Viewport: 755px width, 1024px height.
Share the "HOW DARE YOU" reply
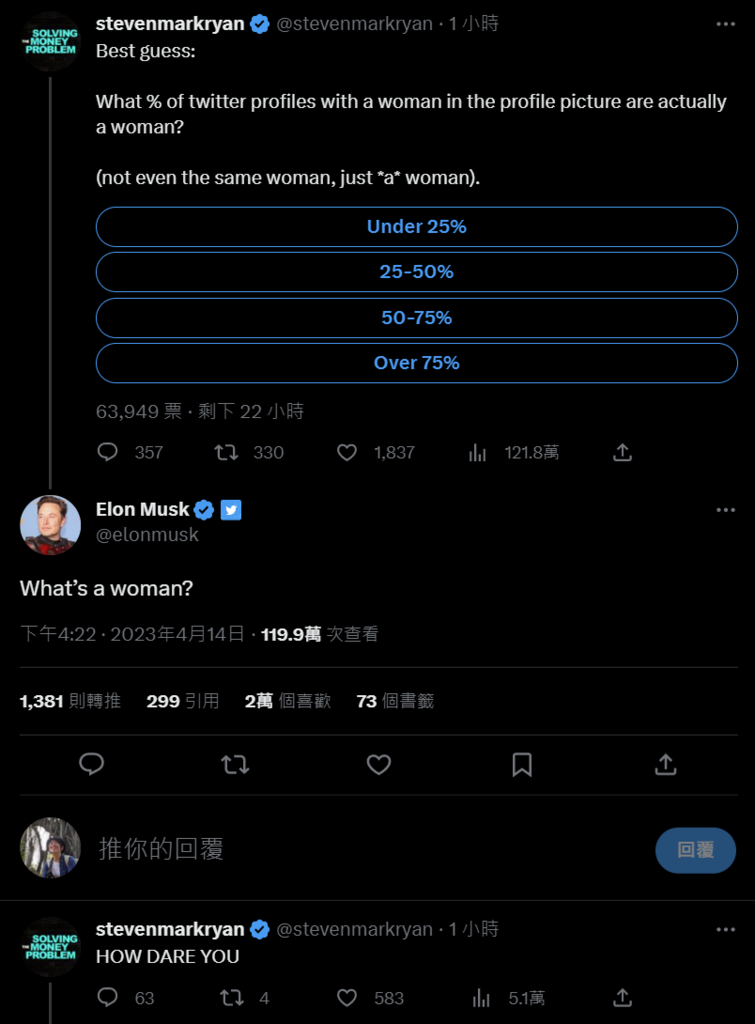622,997
